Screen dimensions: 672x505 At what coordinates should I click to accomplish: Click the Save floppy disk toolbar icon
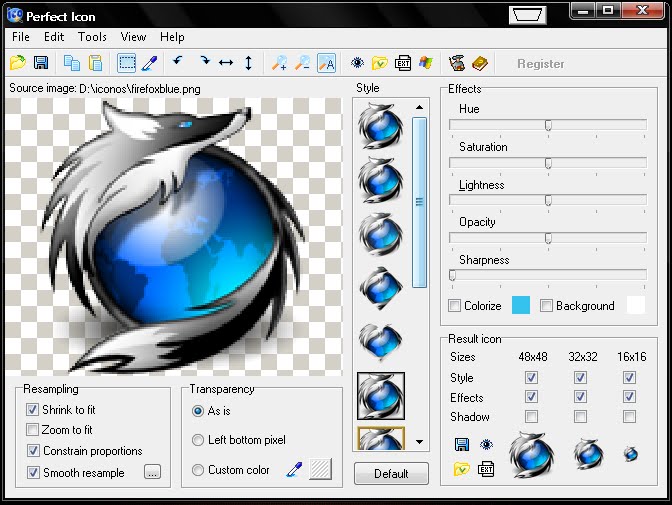(41, 63)
